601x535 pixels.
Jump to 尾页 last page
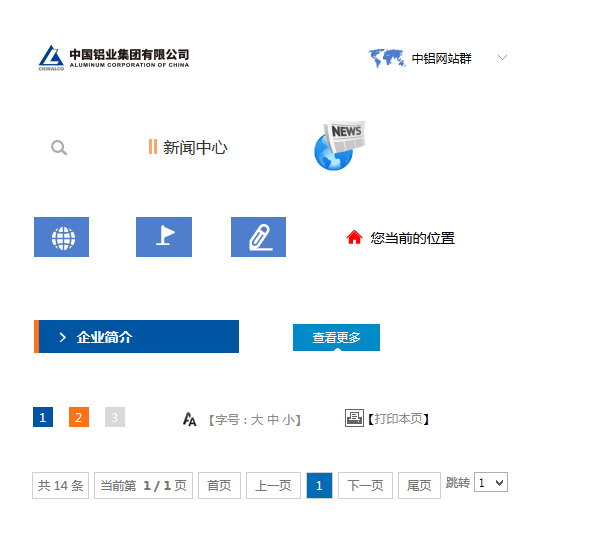click(419, 485)
